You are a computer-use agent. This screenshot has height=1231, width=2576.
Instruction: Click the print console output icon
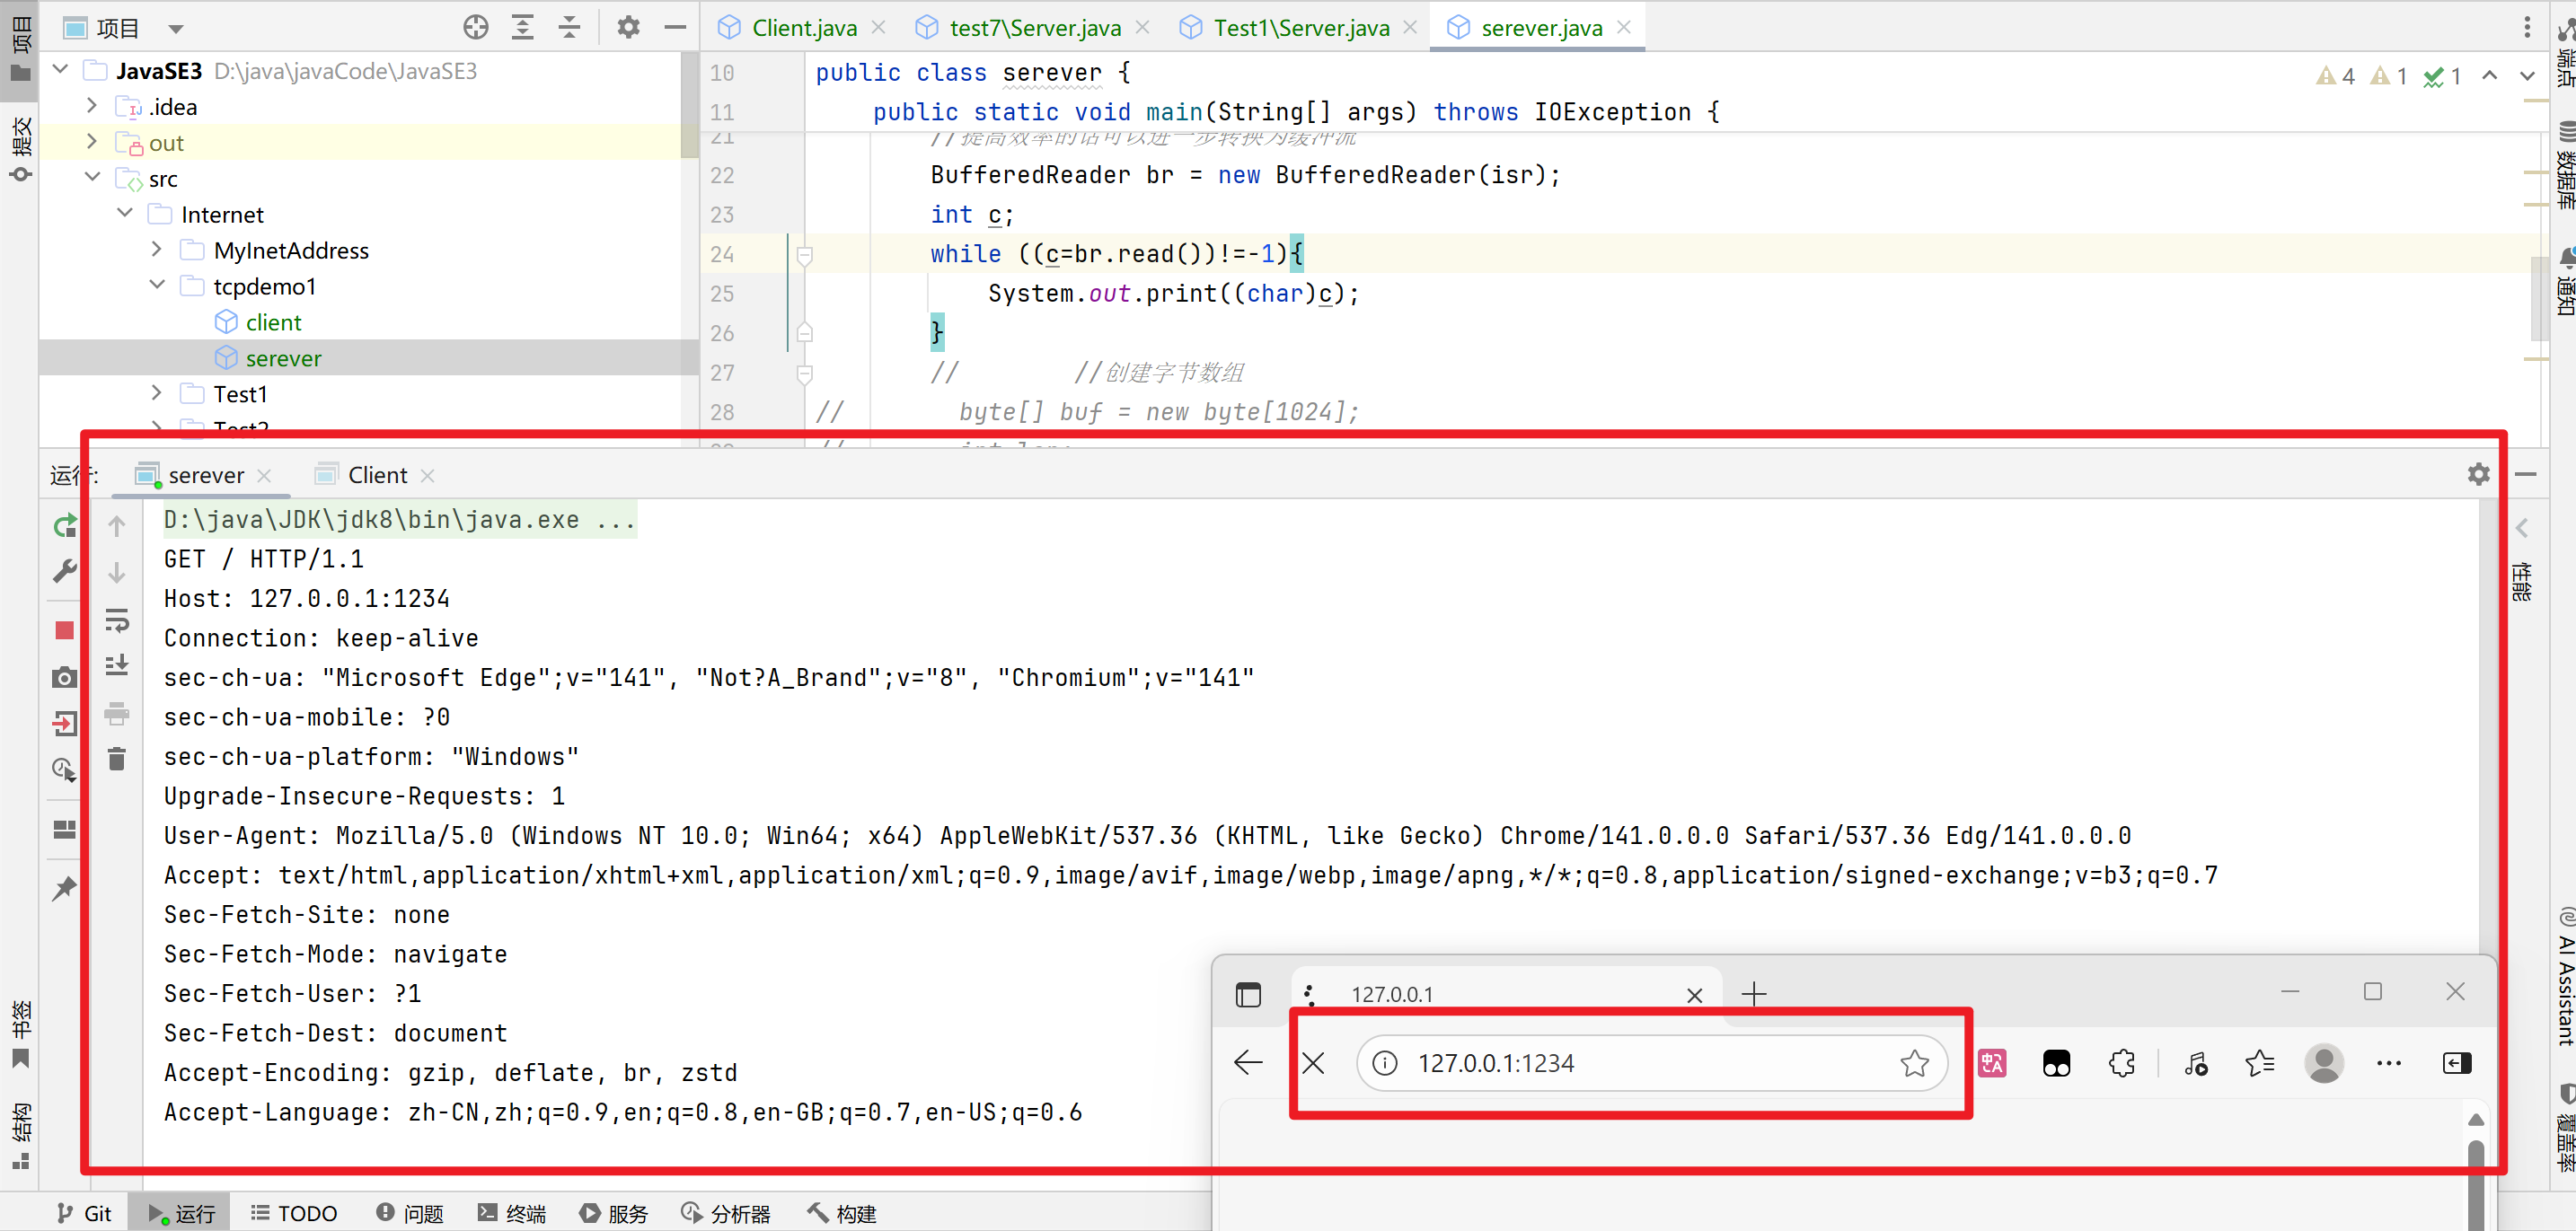tap(117, 714)
